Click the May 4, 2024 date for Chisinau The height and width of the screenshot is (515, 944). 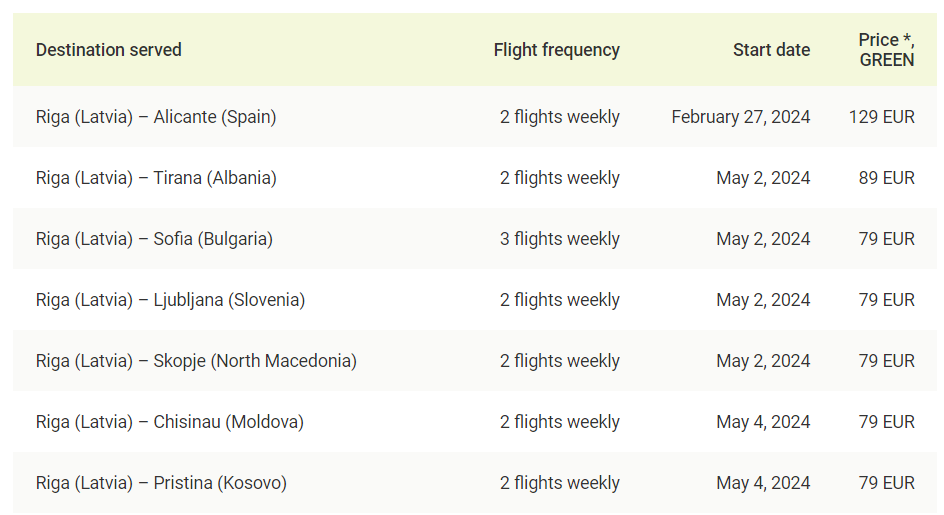763,422
